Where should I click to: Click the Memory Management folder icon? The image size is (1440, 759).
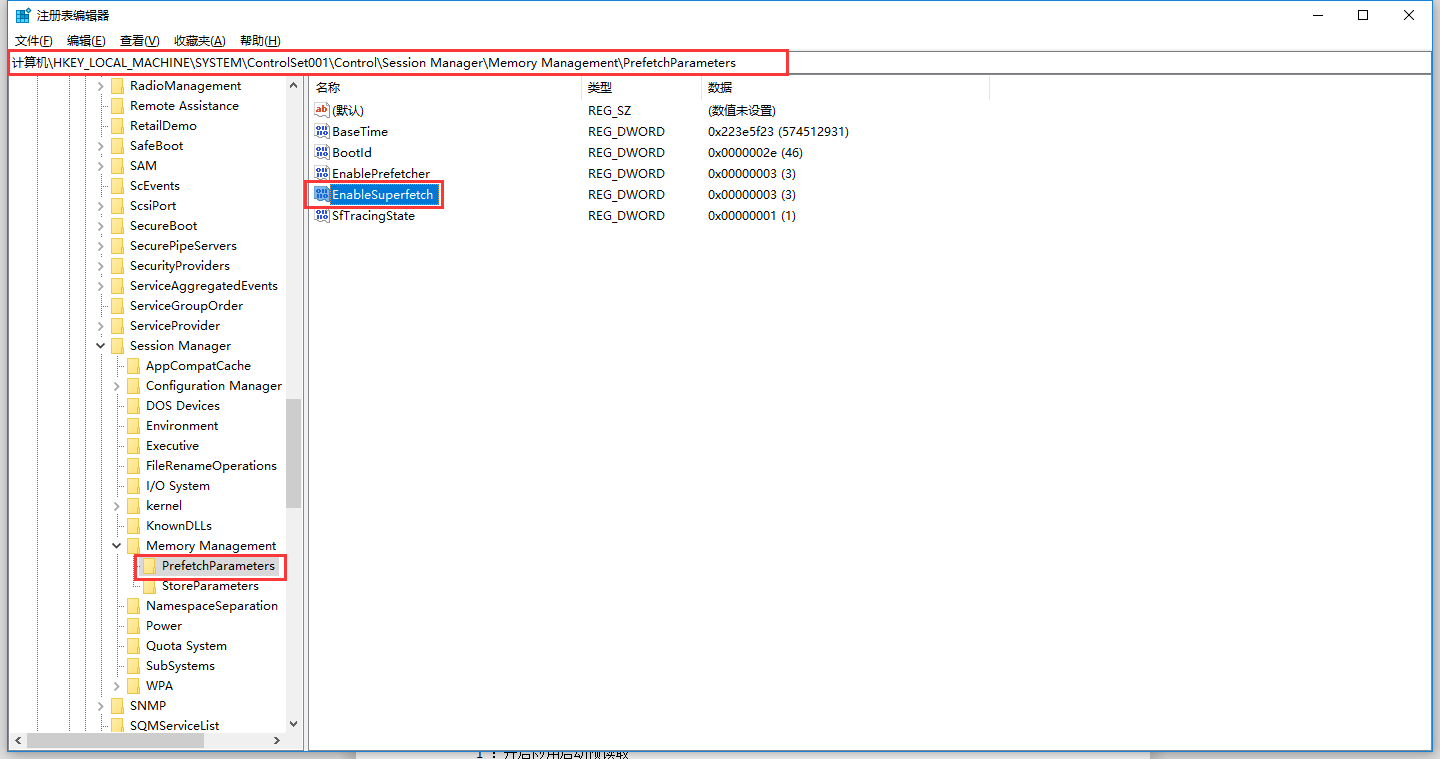(x=133, y=546)
